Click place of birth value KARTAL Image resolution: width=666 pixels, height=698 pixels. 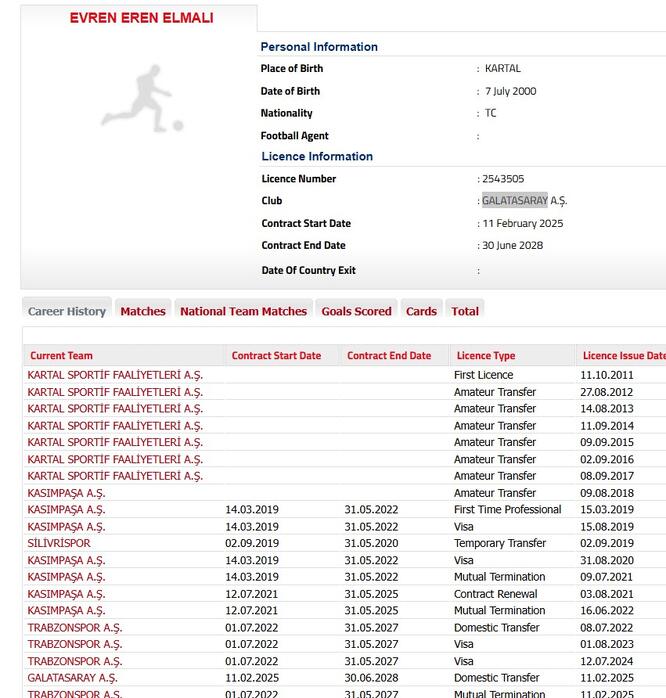pos(503,69)
